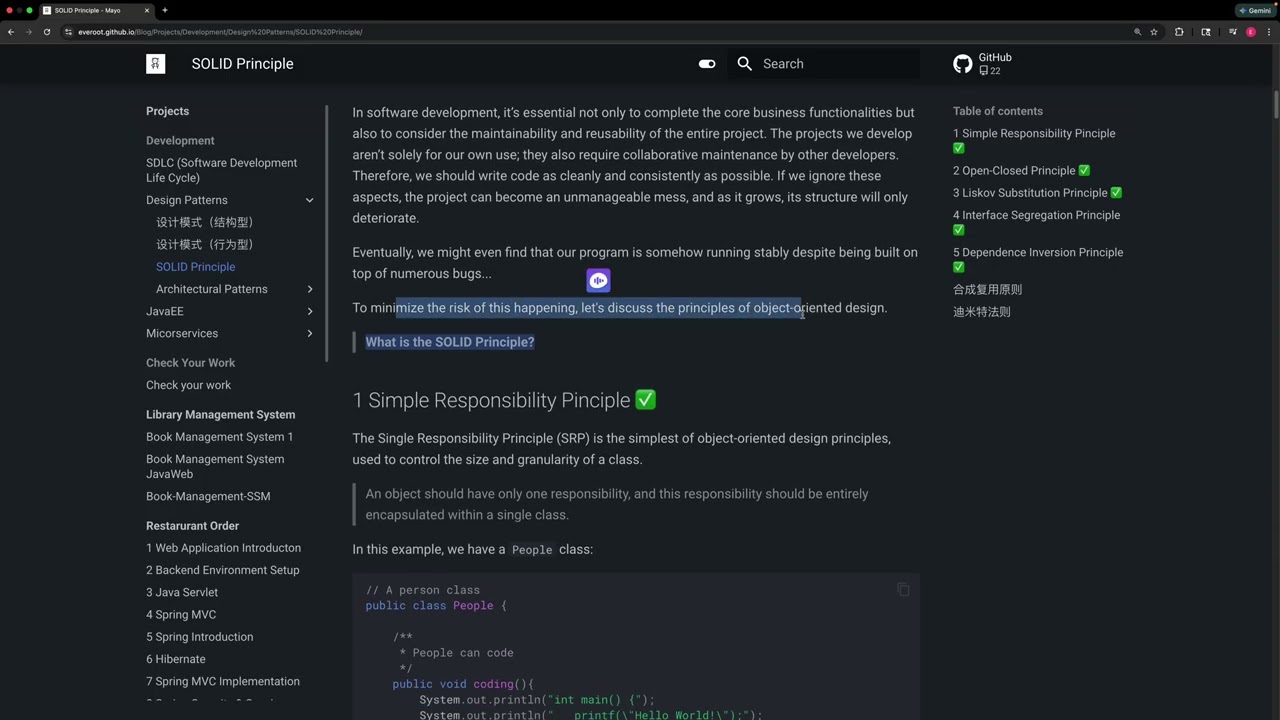Open the Gemini button
Image resolution: width=1280 pixels, height=720 pixels.
pyautogui.click(x=1255, y=10)
